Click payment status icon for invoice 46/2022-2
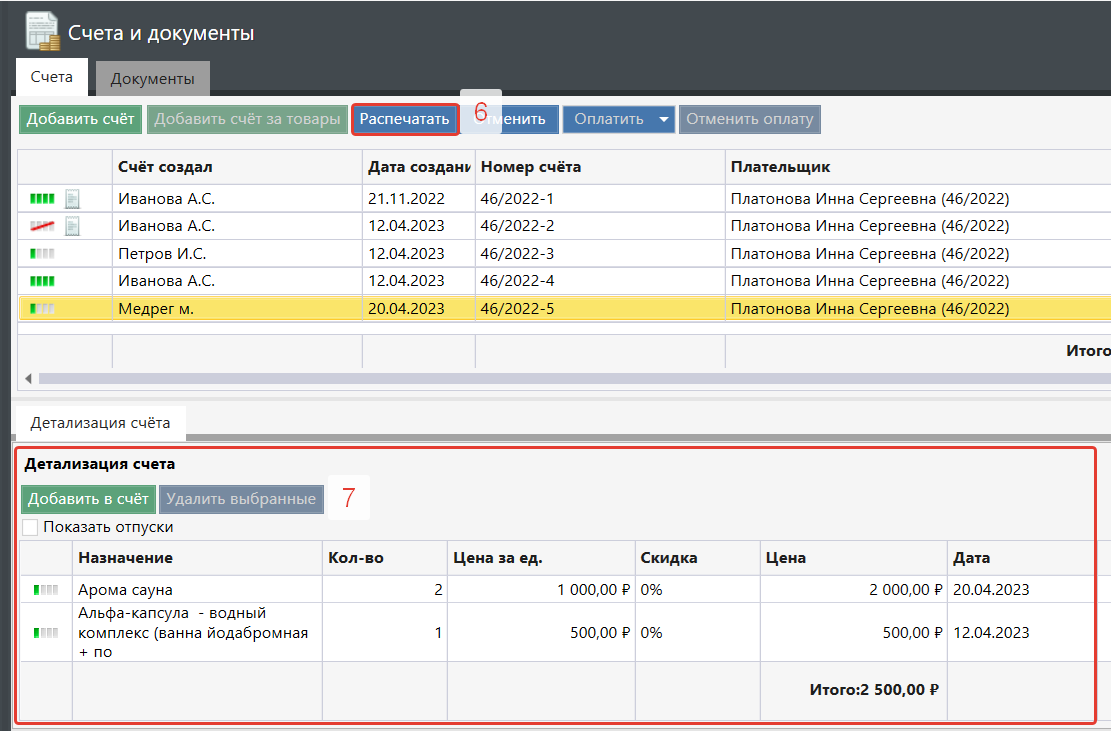 point(42,227)
